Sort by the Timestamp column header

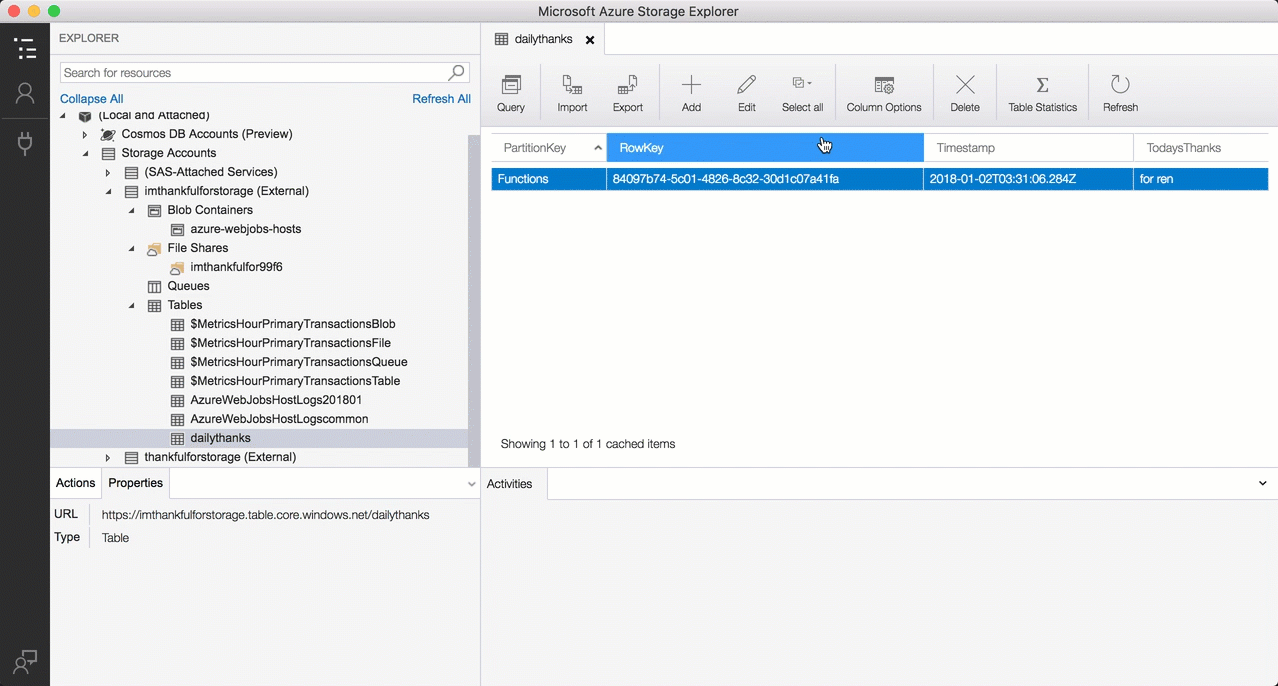click(x=1029, y=148)
